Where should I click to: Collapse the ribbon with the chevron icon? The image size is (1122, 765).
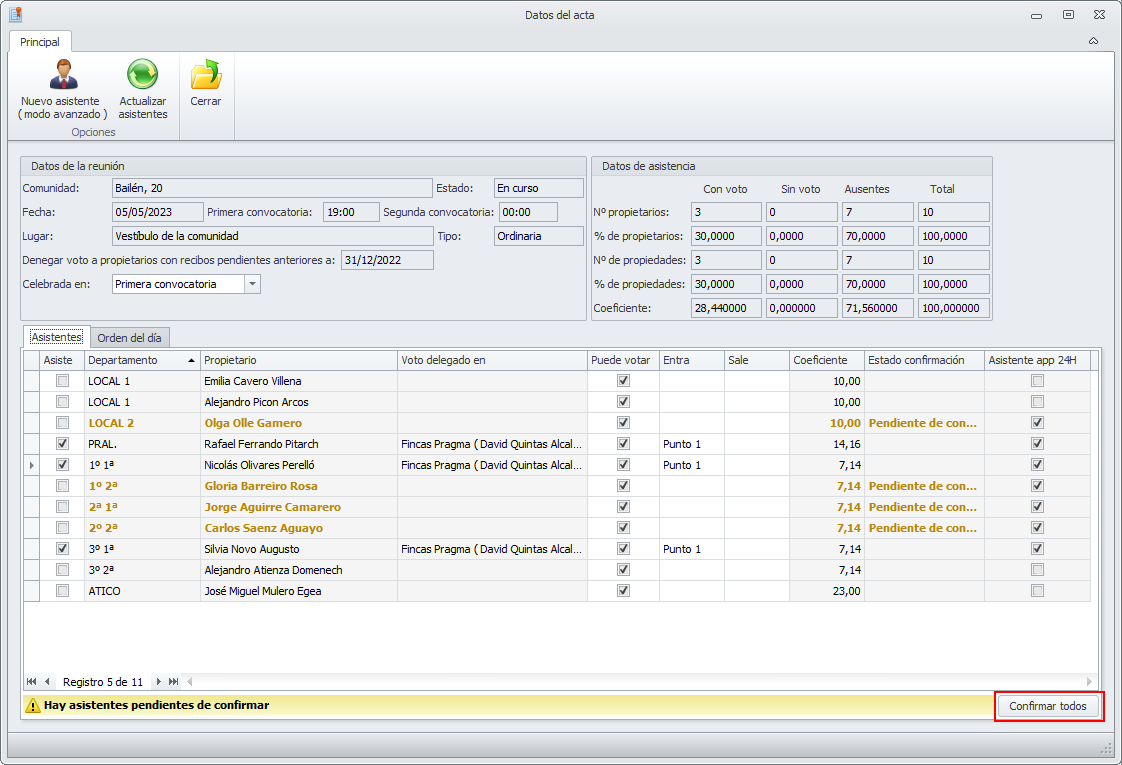point(1093,41)
